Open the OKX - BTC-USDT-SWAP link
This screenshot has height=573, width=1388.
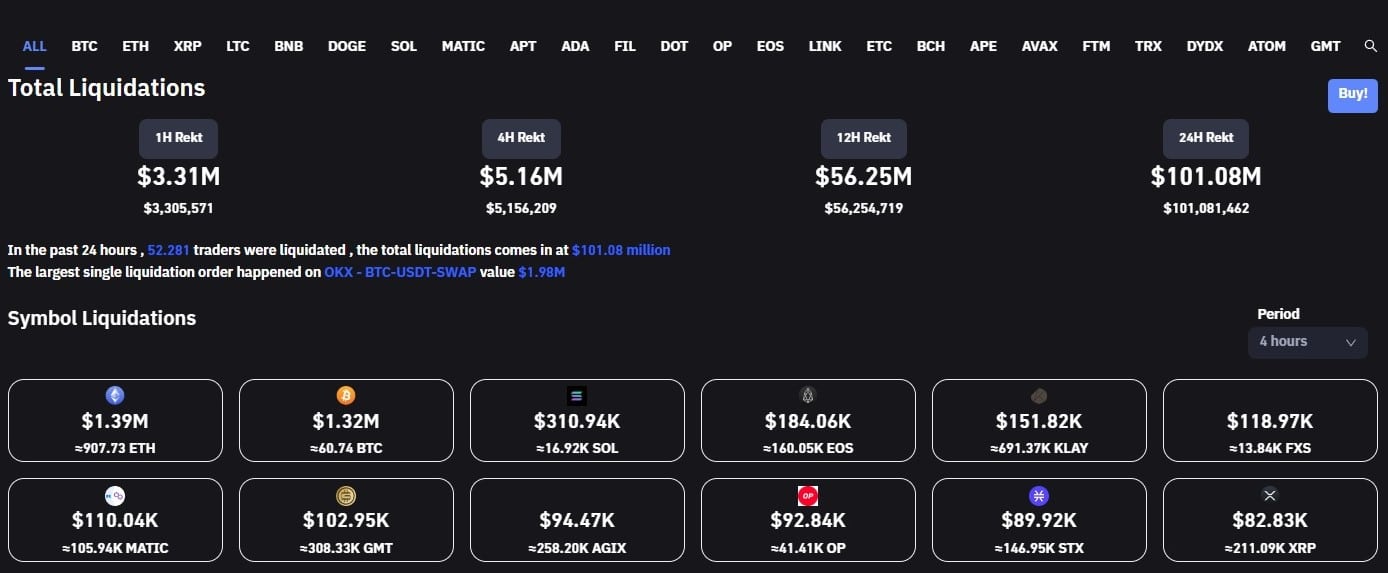400,271
